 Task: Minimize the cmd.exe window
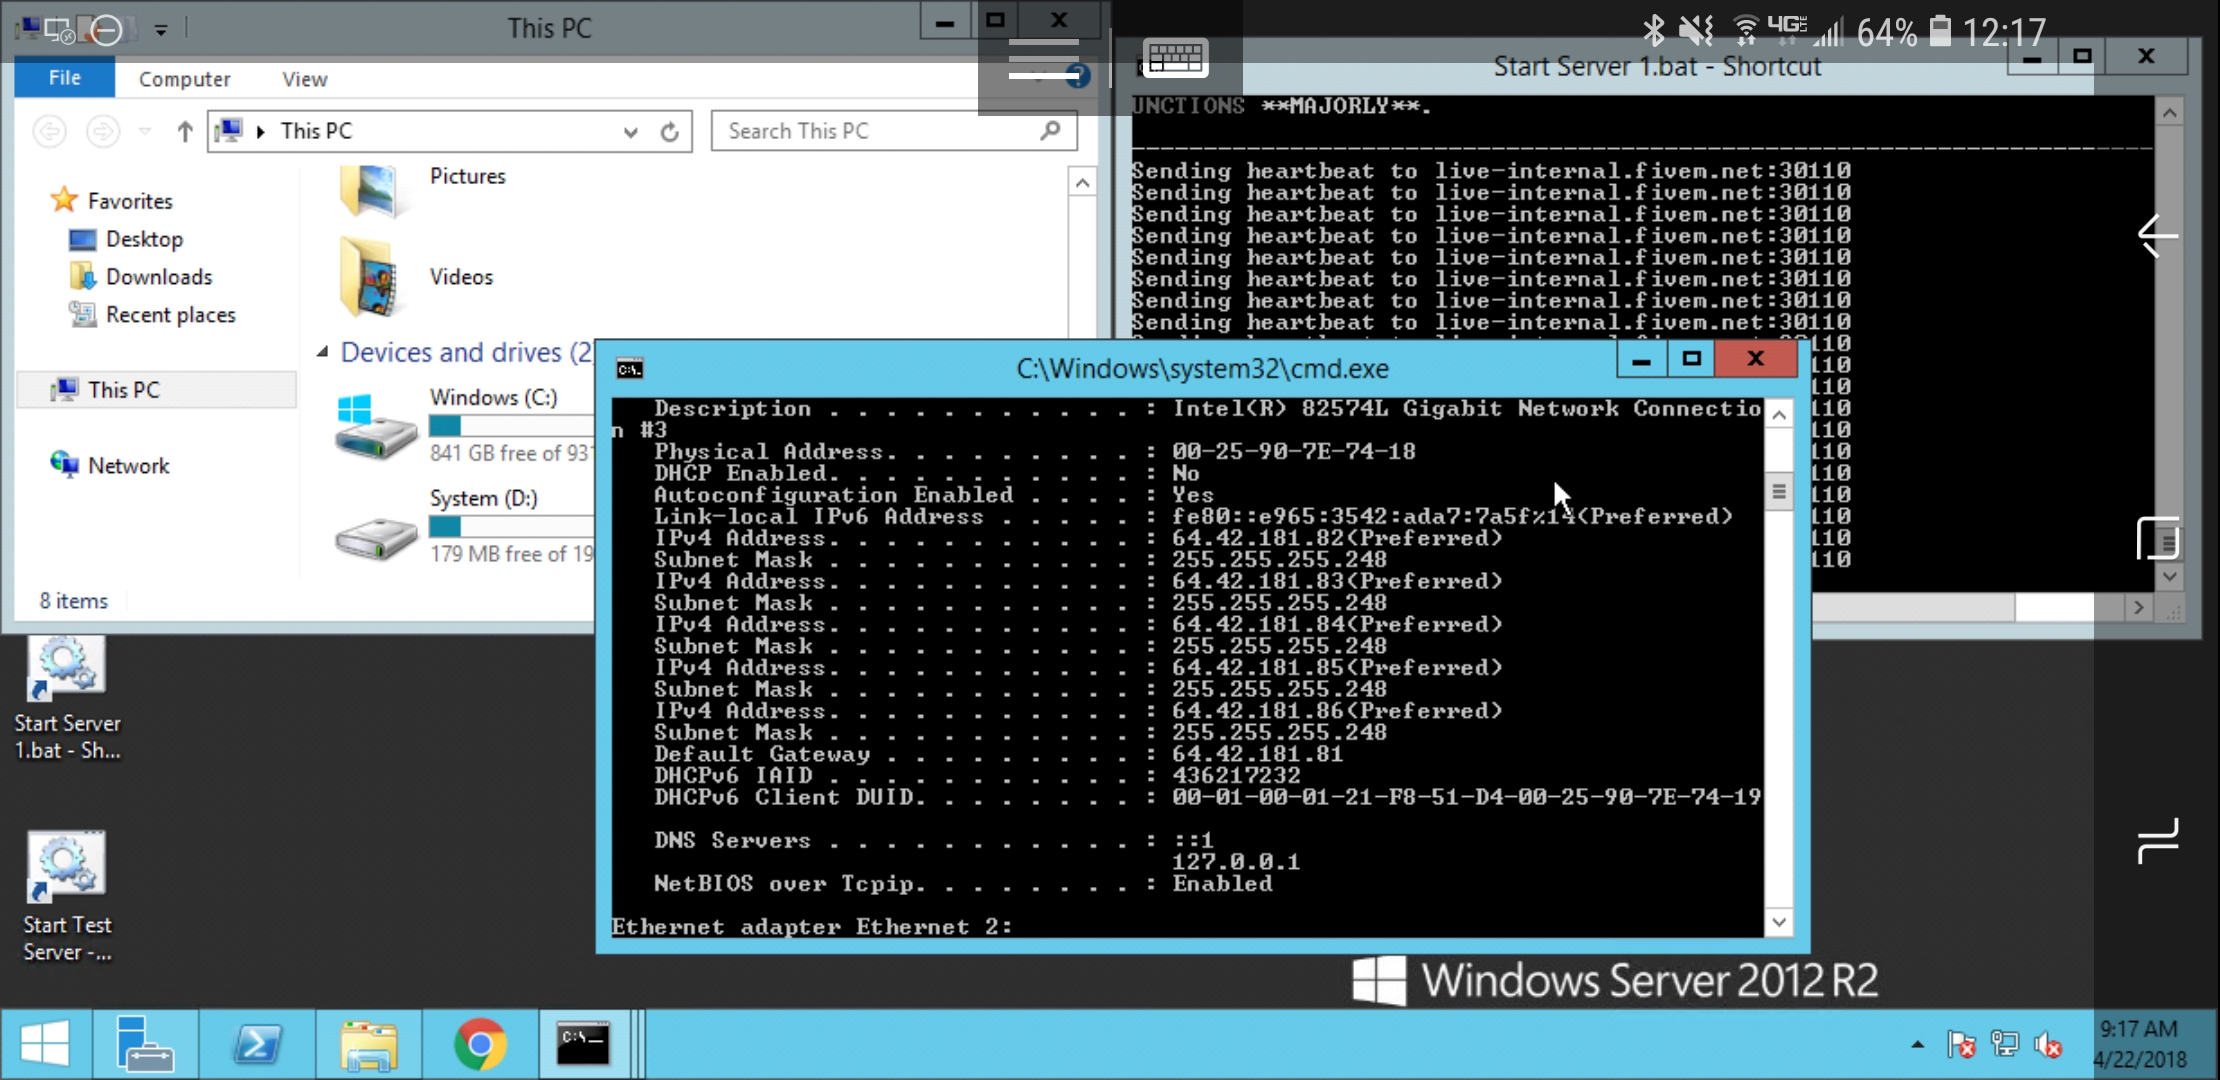pyautogui.click(x=1641, y=360)
